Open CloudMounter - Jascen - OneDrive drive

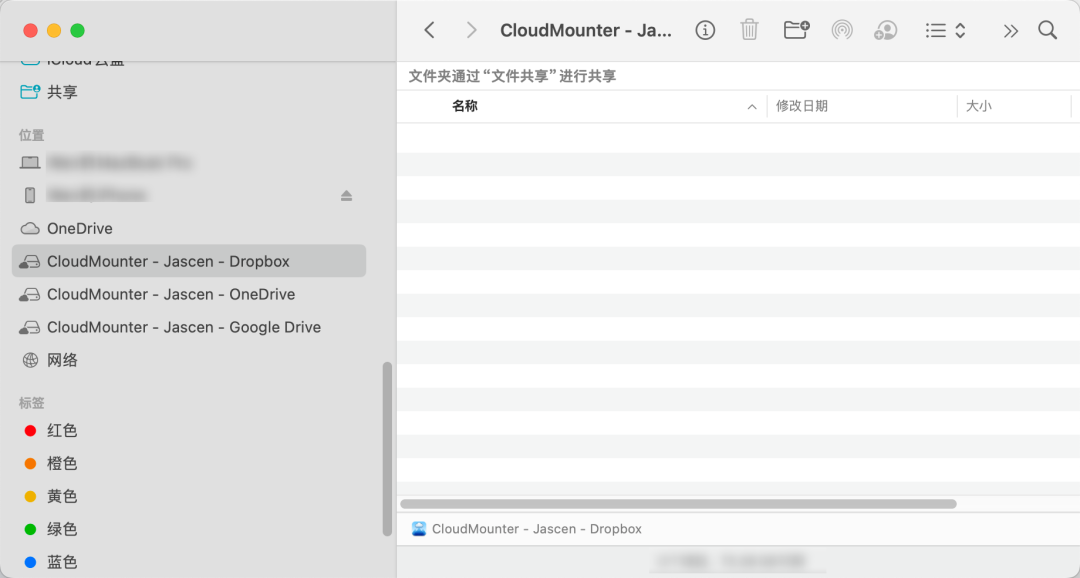pos(172,294)
